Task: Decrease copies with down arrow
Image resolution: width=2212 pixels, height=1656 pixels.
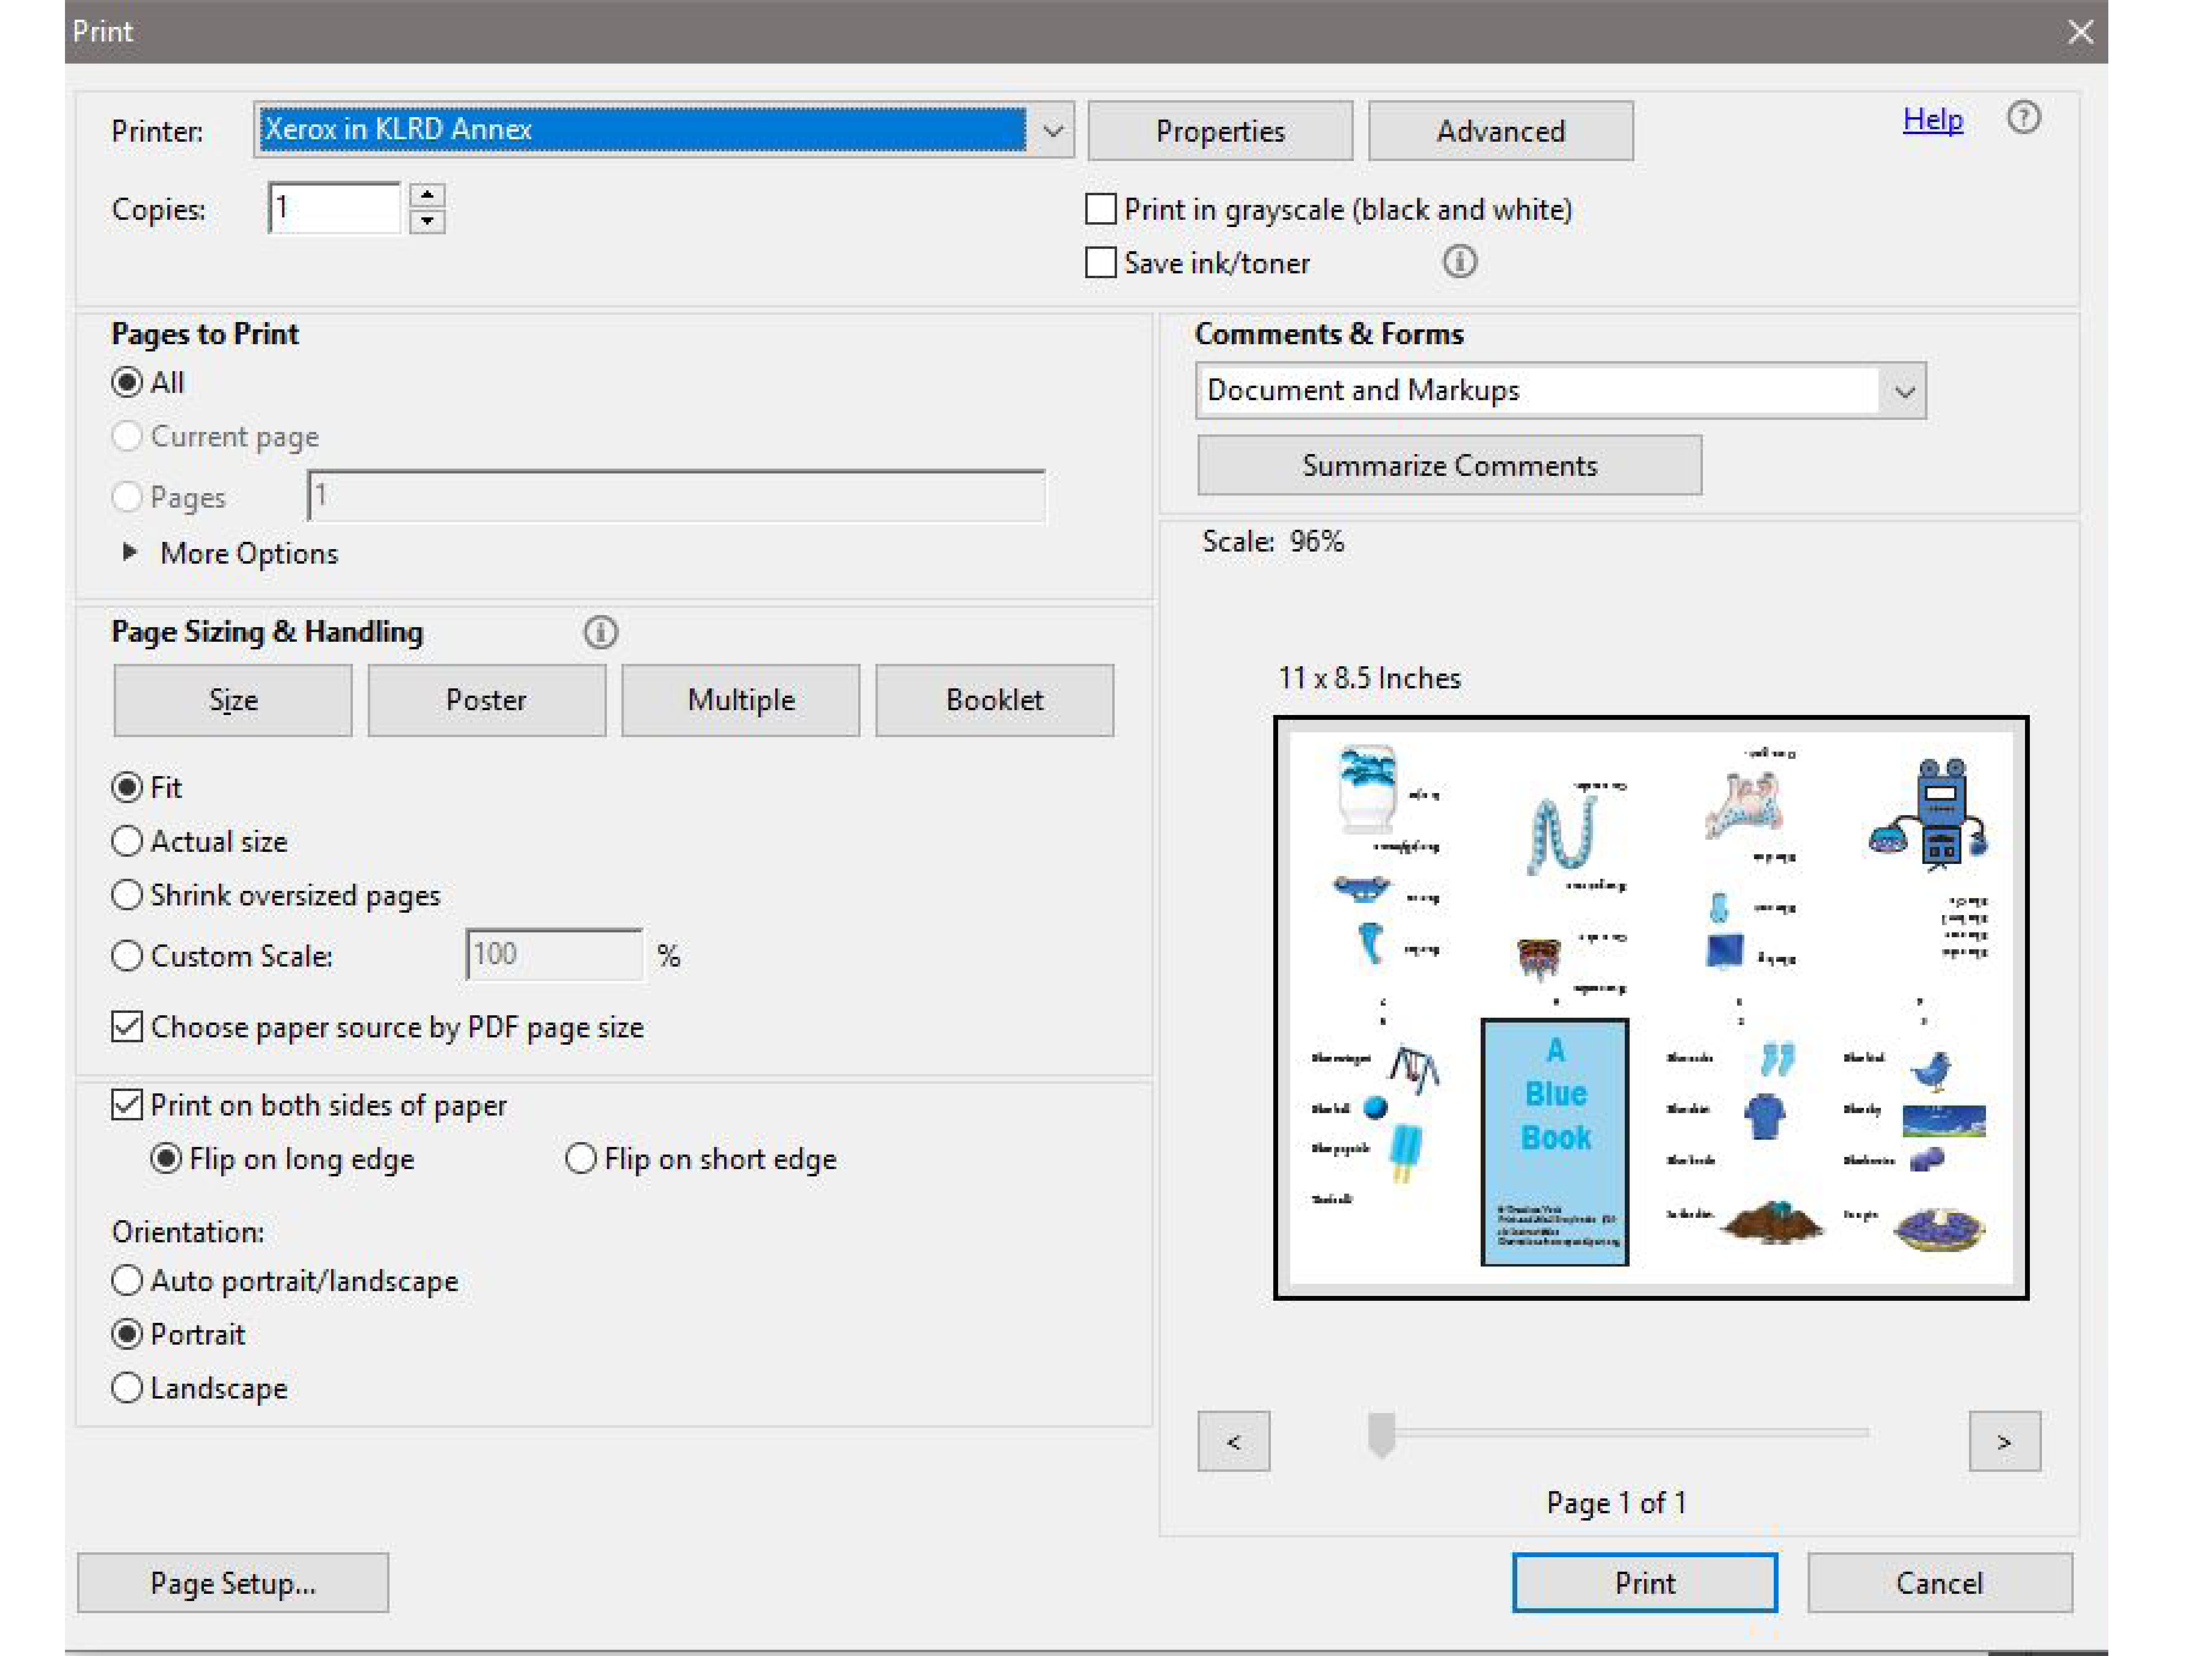Action: 427,221
